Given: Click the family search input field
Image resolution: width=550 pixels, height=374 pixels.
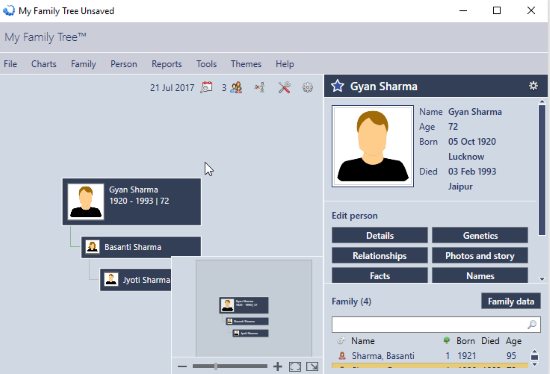Looking at the screenshot, I should point(436,325).
